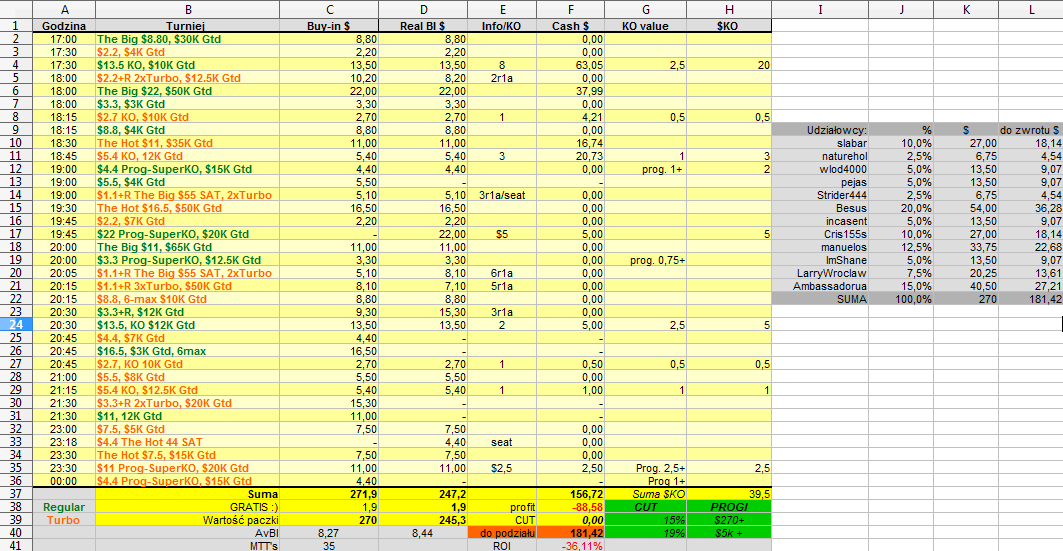Viewport: 1063px width, 551px height.
Task: Select row 24 header
Action: pyautogui.click(x=16, y=325)
